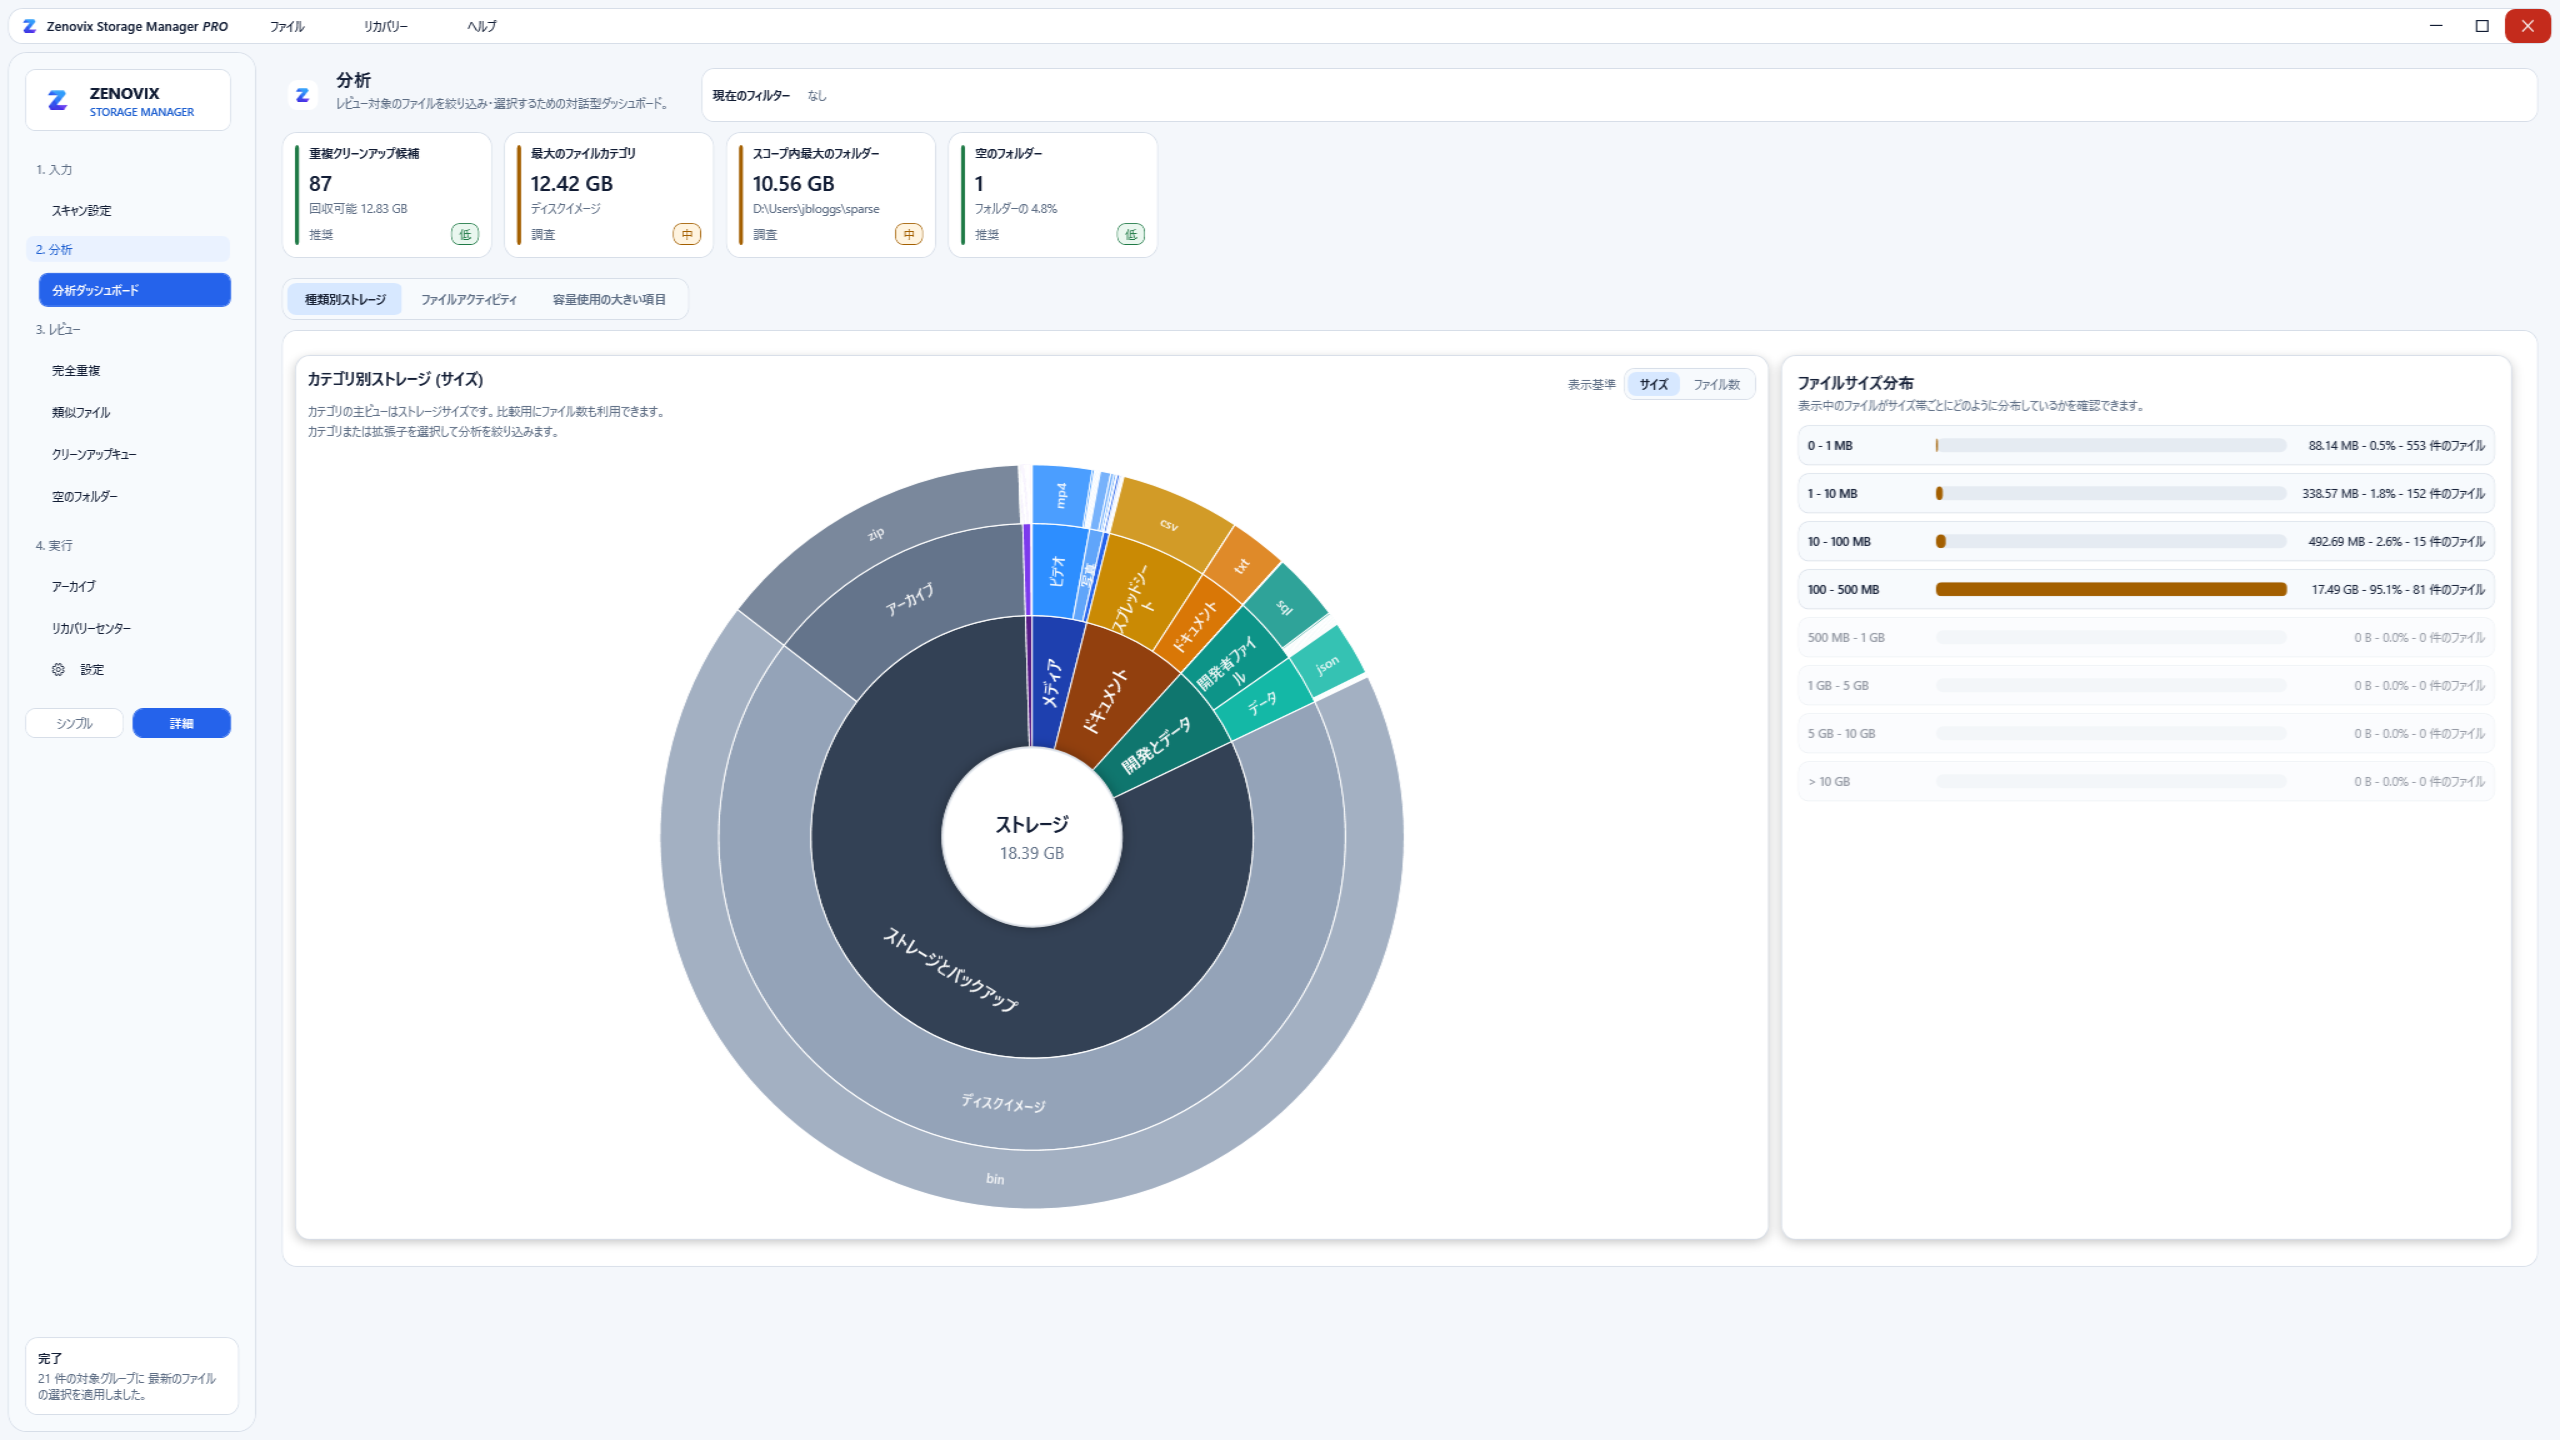Click the 低 badge on empty folders card
The image size is (2560, 1440).
[1131, 234]
